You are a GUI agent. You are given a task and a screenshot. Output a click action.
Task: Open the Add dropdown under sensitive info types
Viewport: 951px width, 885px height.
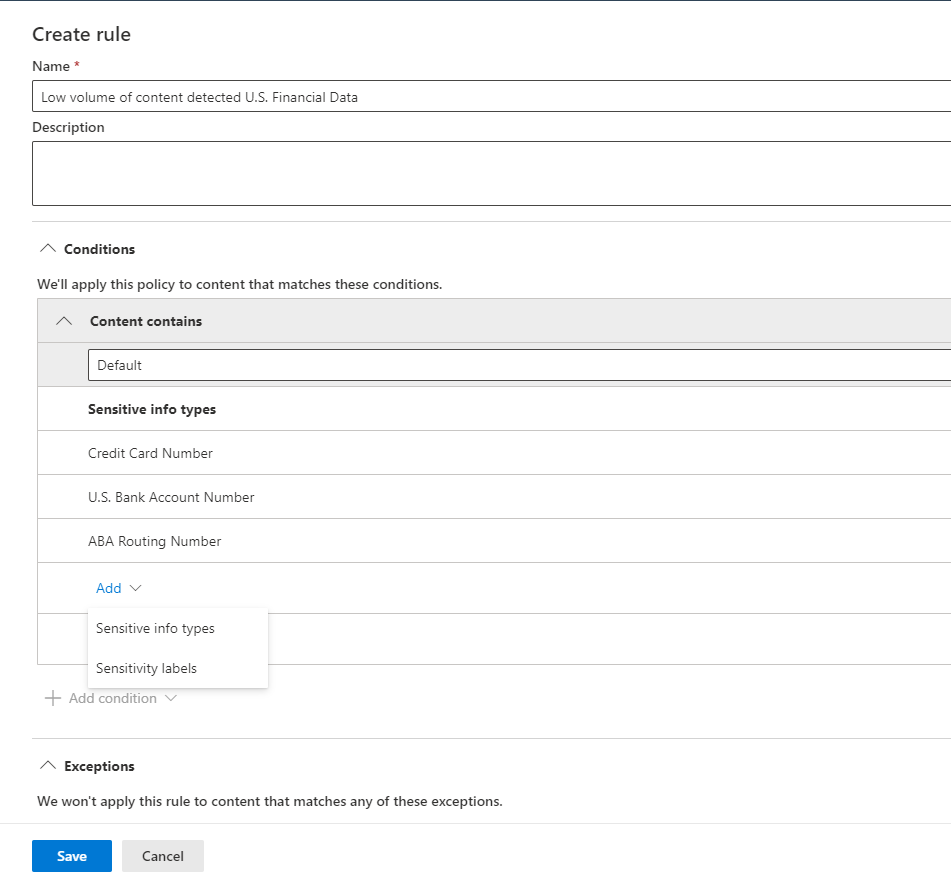(106, 588)
